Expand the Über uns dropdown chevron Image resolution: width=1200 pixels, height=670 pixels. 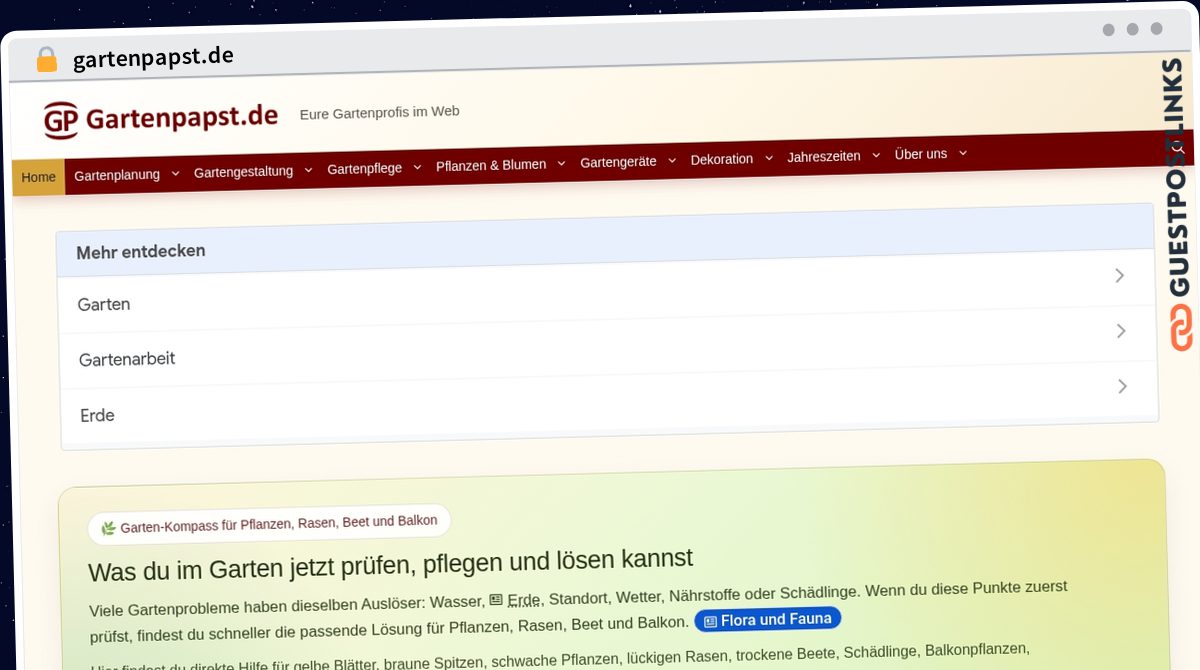962,153
